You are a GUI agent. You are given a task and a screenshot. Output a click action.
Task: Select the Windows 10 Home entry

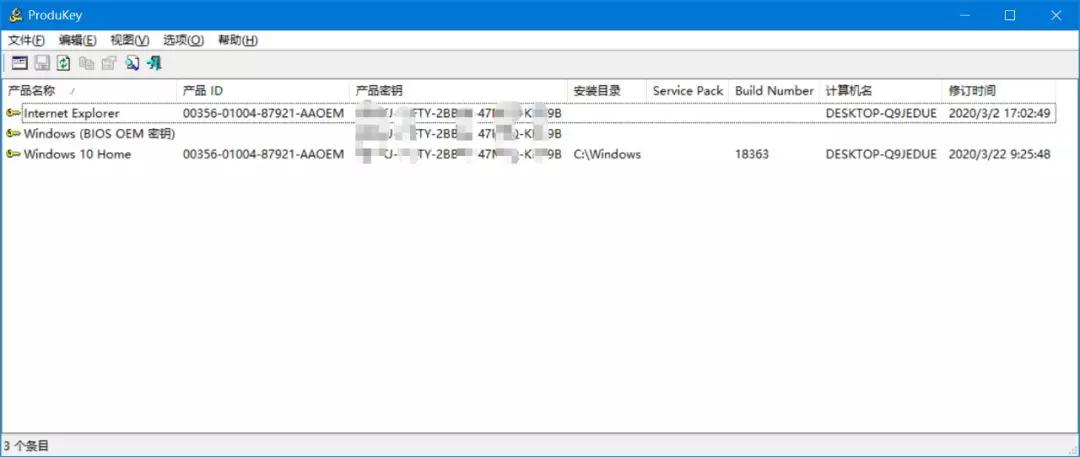[77, 154]
